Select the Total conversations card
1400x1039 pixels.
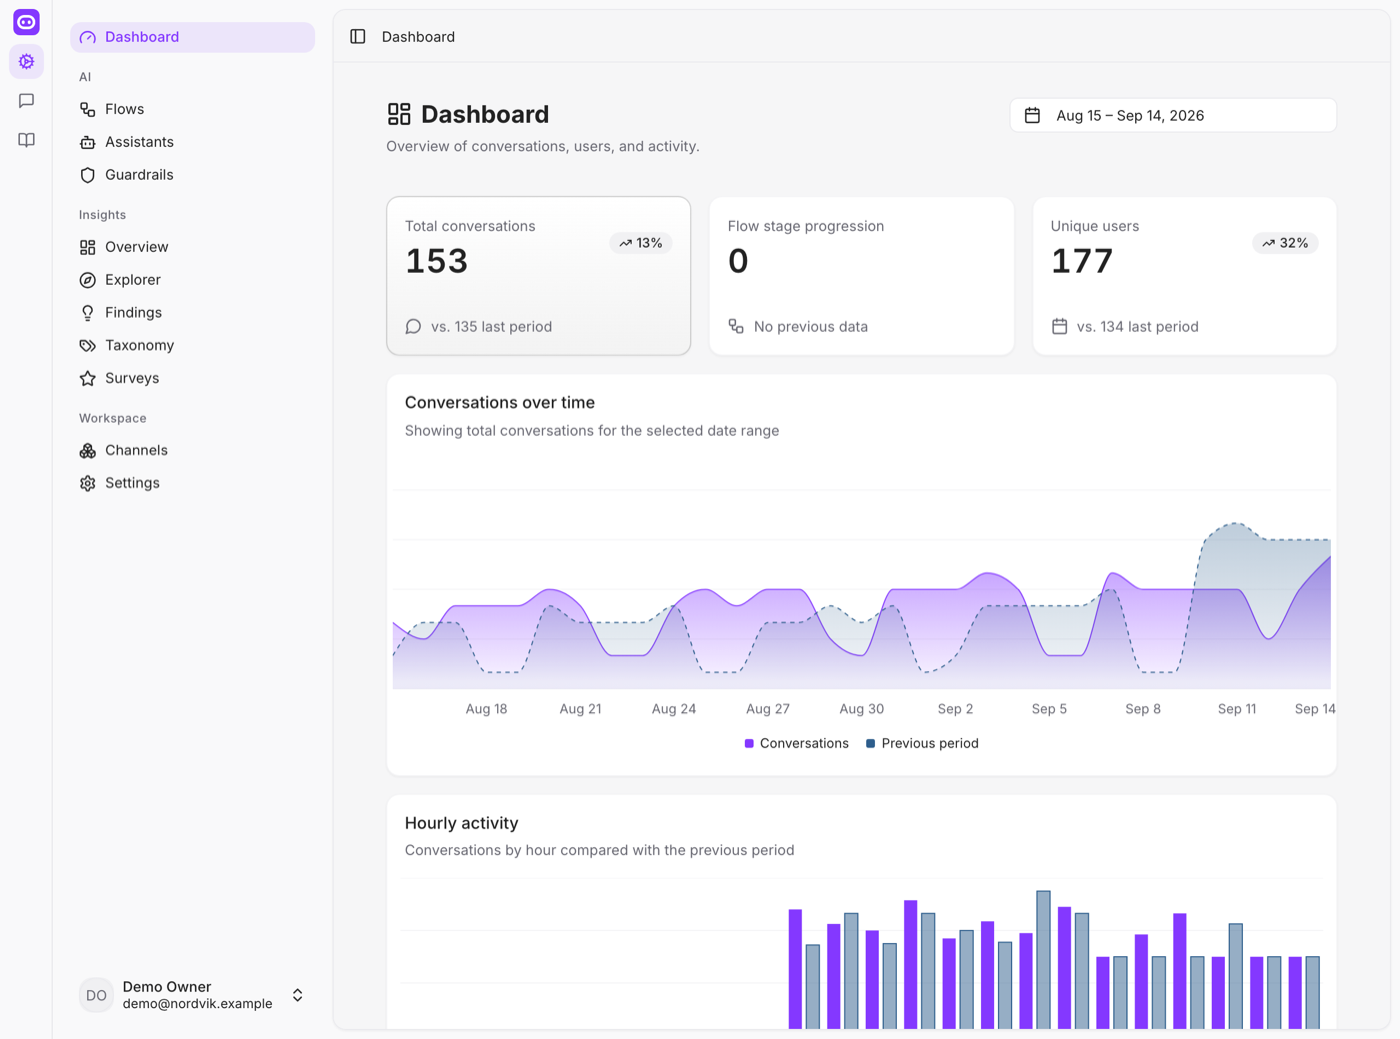click(x=539, y=276)
